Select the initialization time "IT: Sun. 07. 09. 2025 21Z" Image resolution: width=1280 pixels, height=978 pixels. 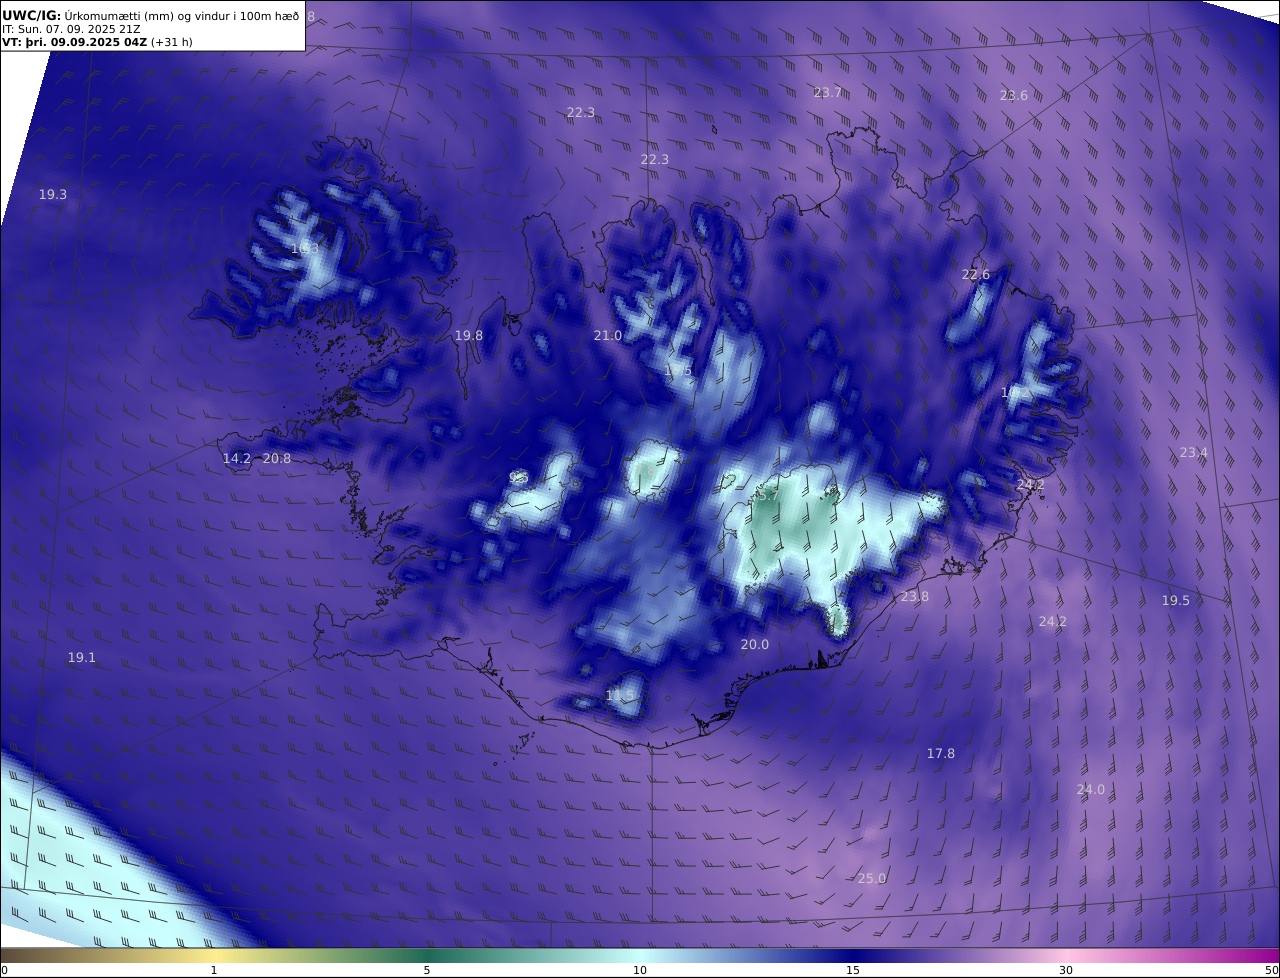tap(71, 29)
